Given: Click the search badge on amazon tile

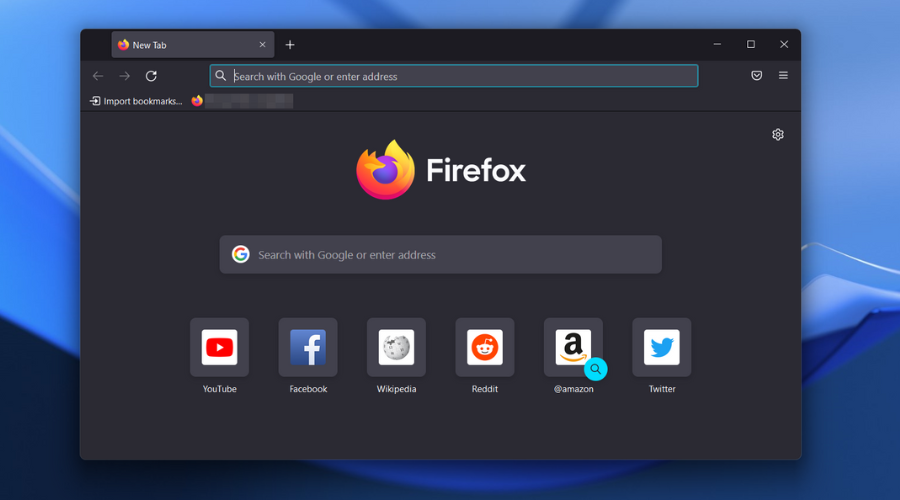Looking at the screenshot, I should click(596, 369).
